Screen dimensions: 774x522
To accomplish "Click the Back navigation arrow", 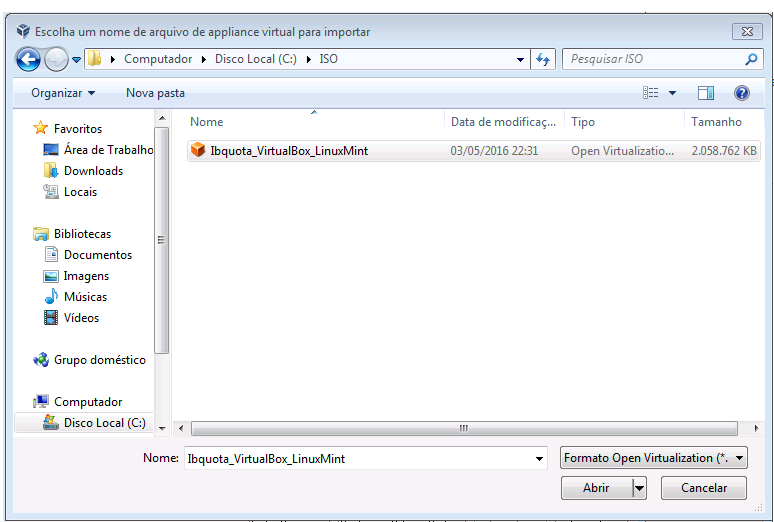I will pyautogui.click(x=28, y=60).
